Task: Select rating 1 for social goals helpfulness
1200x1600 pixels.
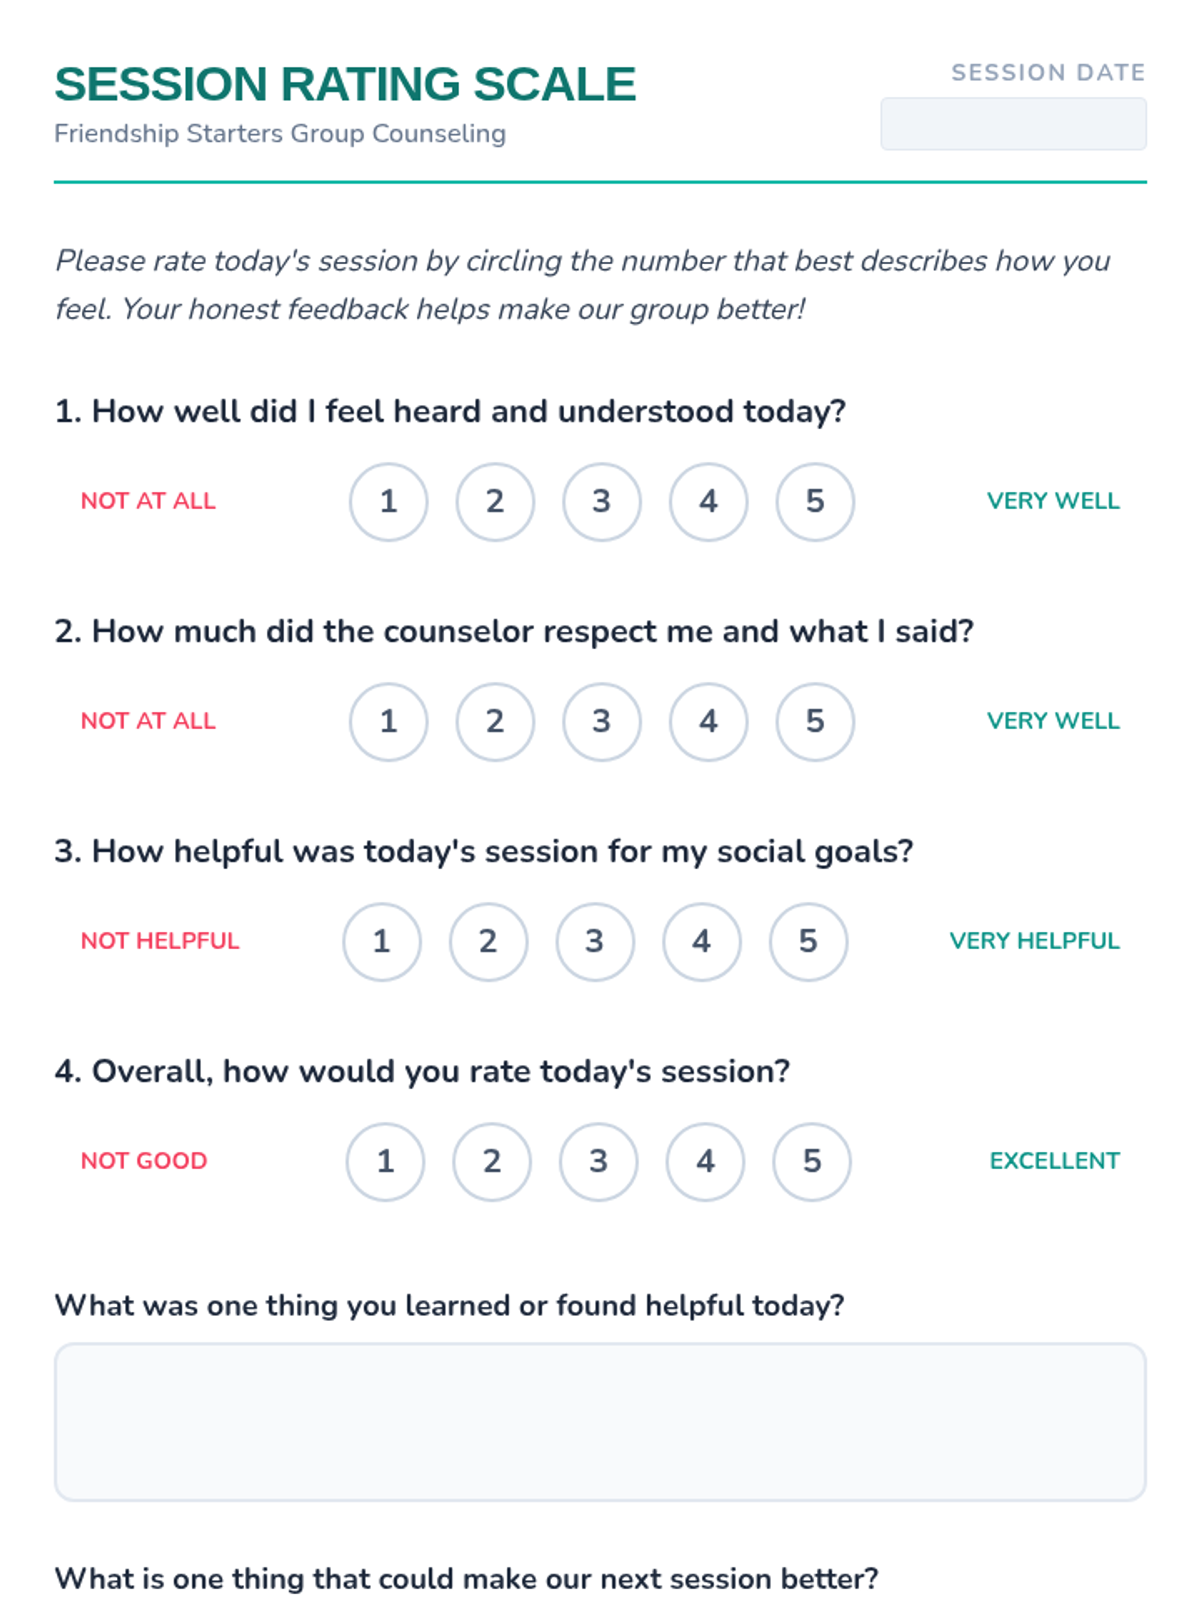Action: [381, 941]
